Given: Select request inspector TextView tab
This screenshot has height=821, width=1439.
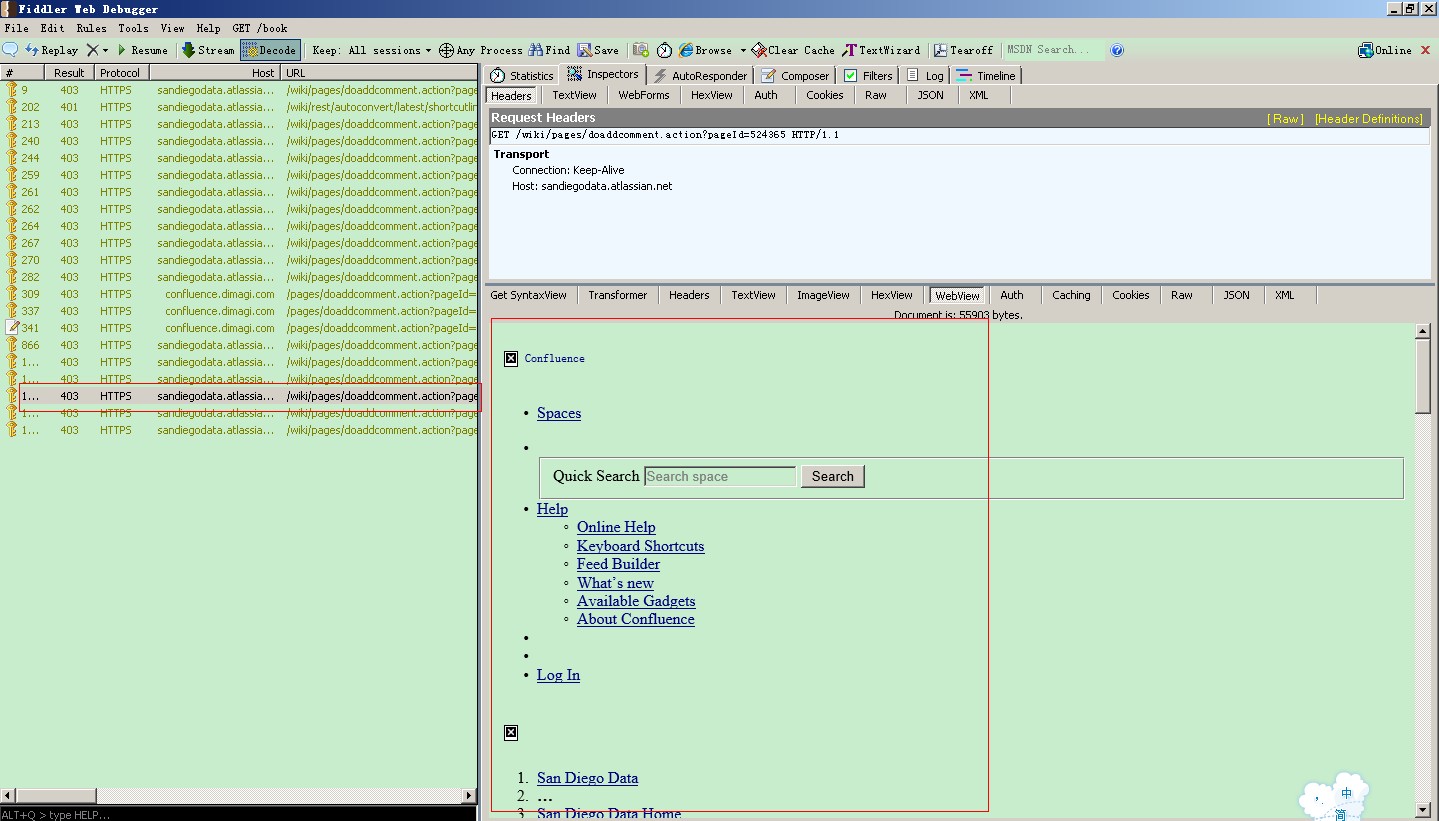Looking at the screenshot, I should 574,95.
